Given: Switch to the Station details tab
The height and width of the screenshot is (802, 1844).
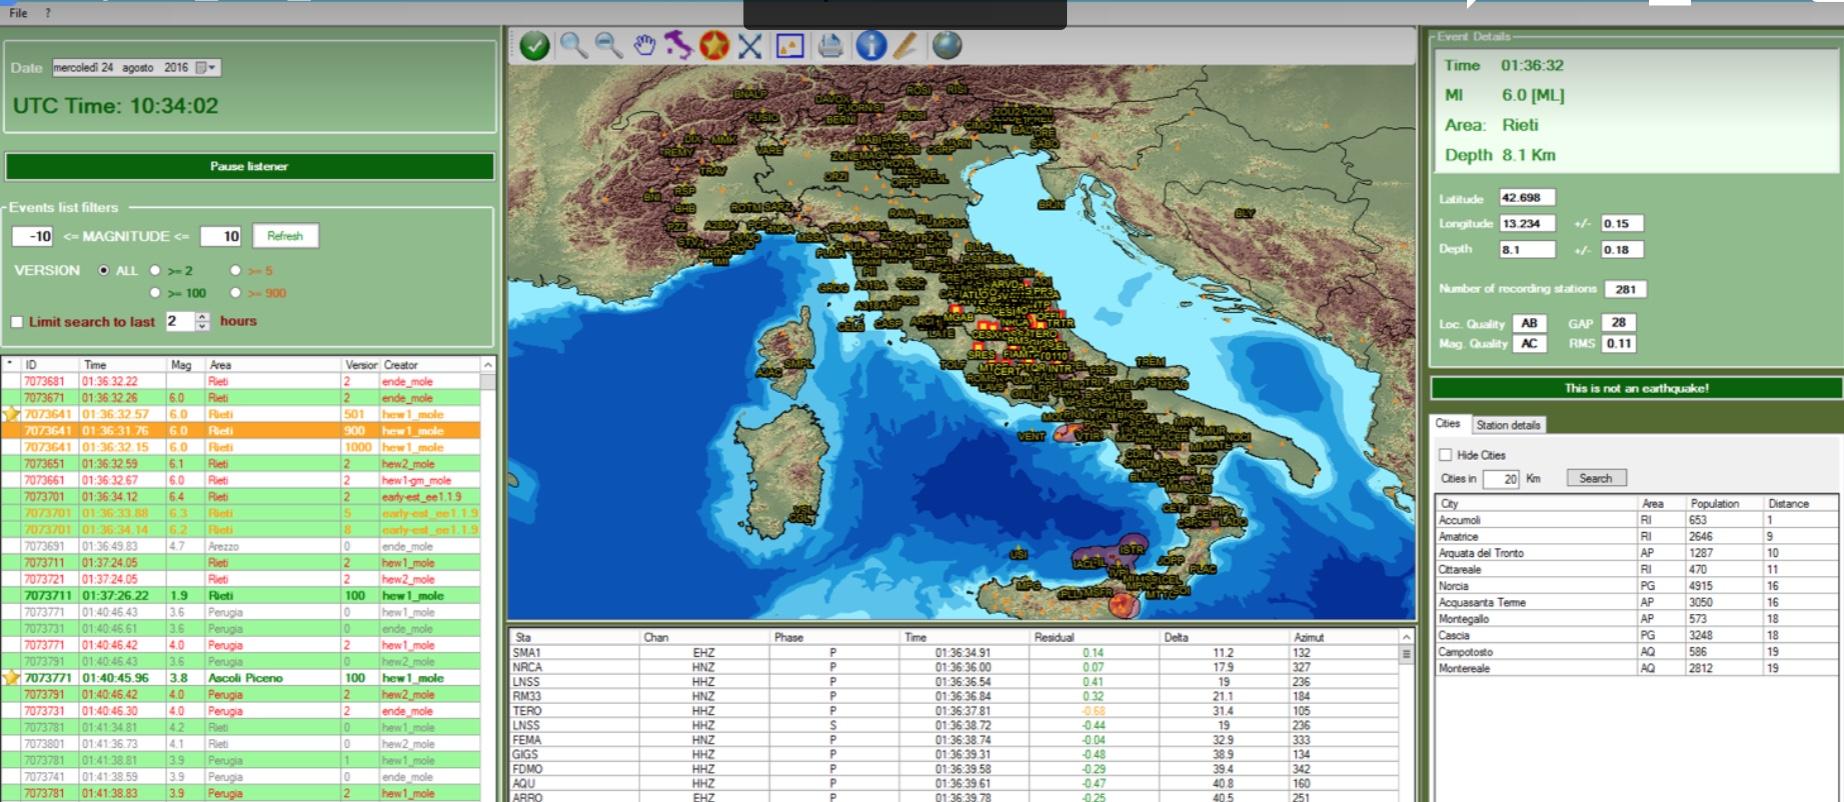Looking at the screenshot, I should click(1508, 425).
